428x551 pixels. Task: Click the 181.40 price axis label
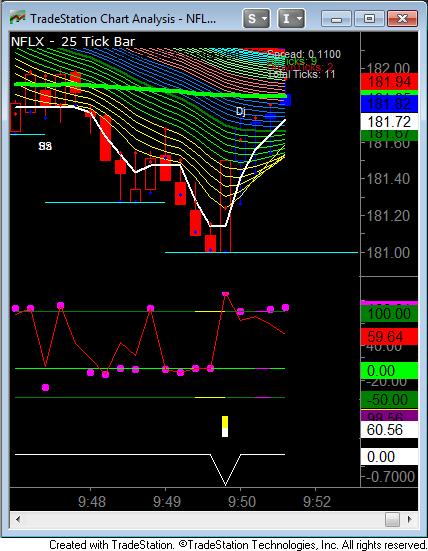tap(388, 179)
